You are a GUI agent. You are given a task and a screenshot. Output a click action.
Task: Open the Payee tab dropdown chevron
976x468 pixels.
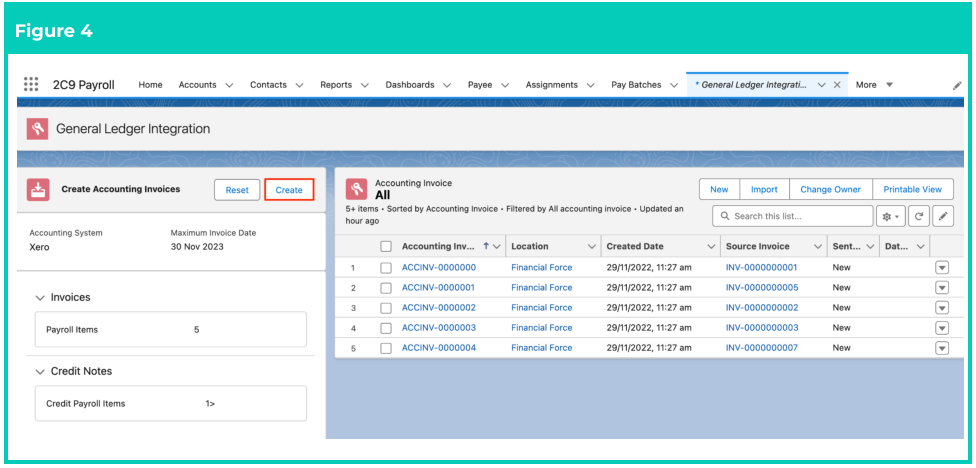[505, 85]
